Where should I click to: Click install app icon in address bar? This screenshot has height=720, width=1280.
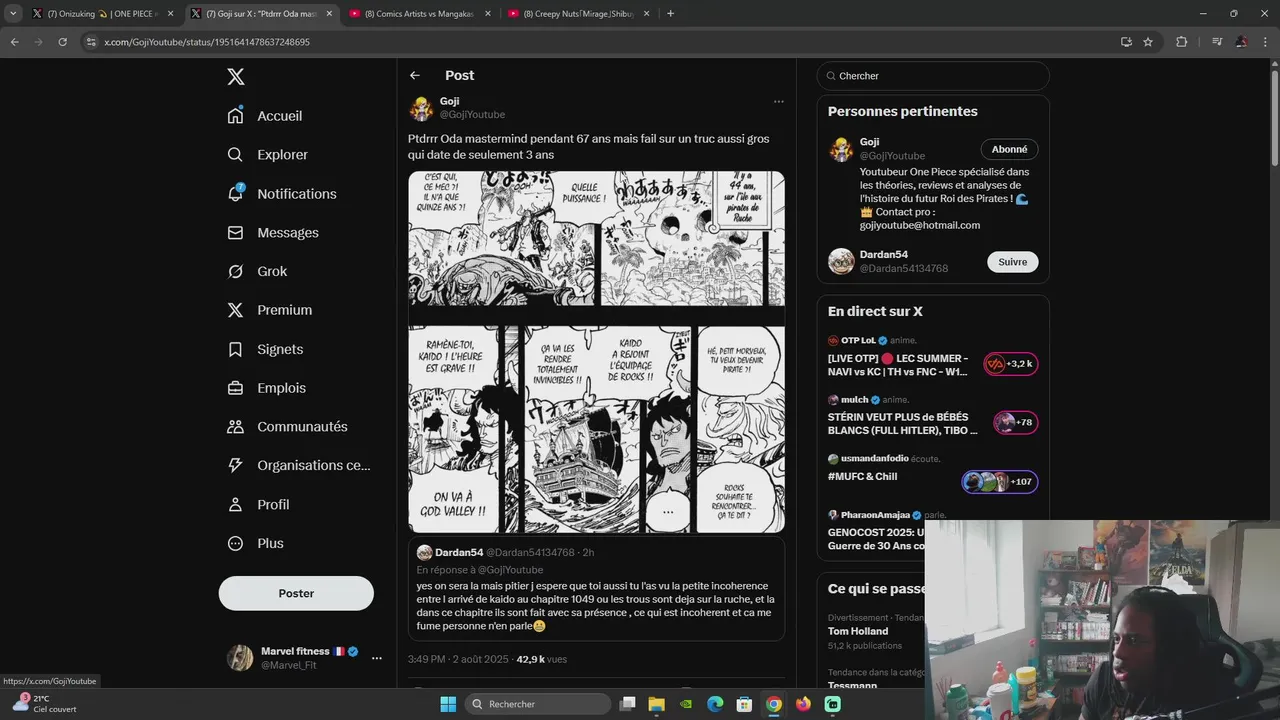[x=1126, y=42]
